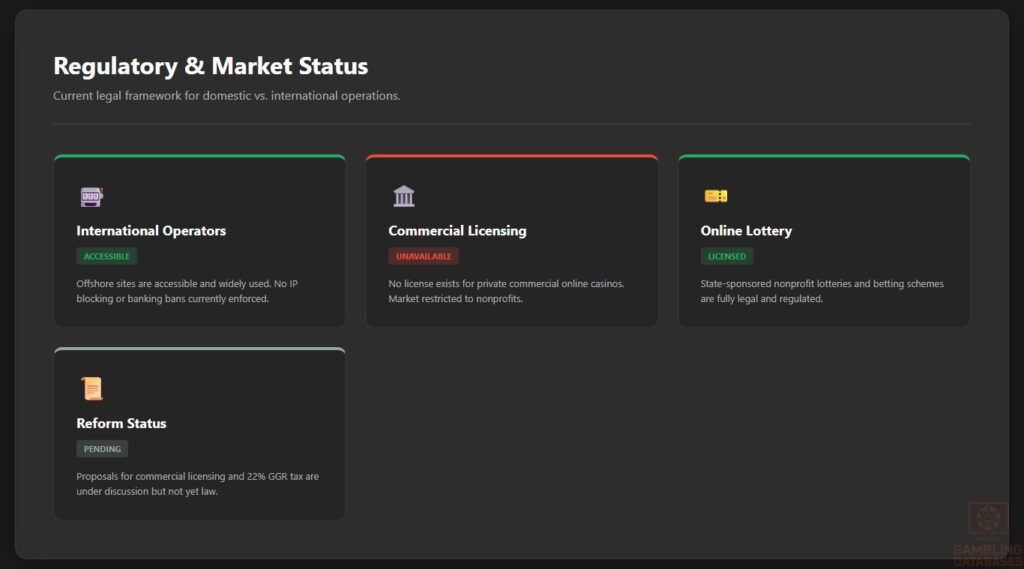Click the text stating no license exists
1024x569 pixels.
click(x=506, y=291)
